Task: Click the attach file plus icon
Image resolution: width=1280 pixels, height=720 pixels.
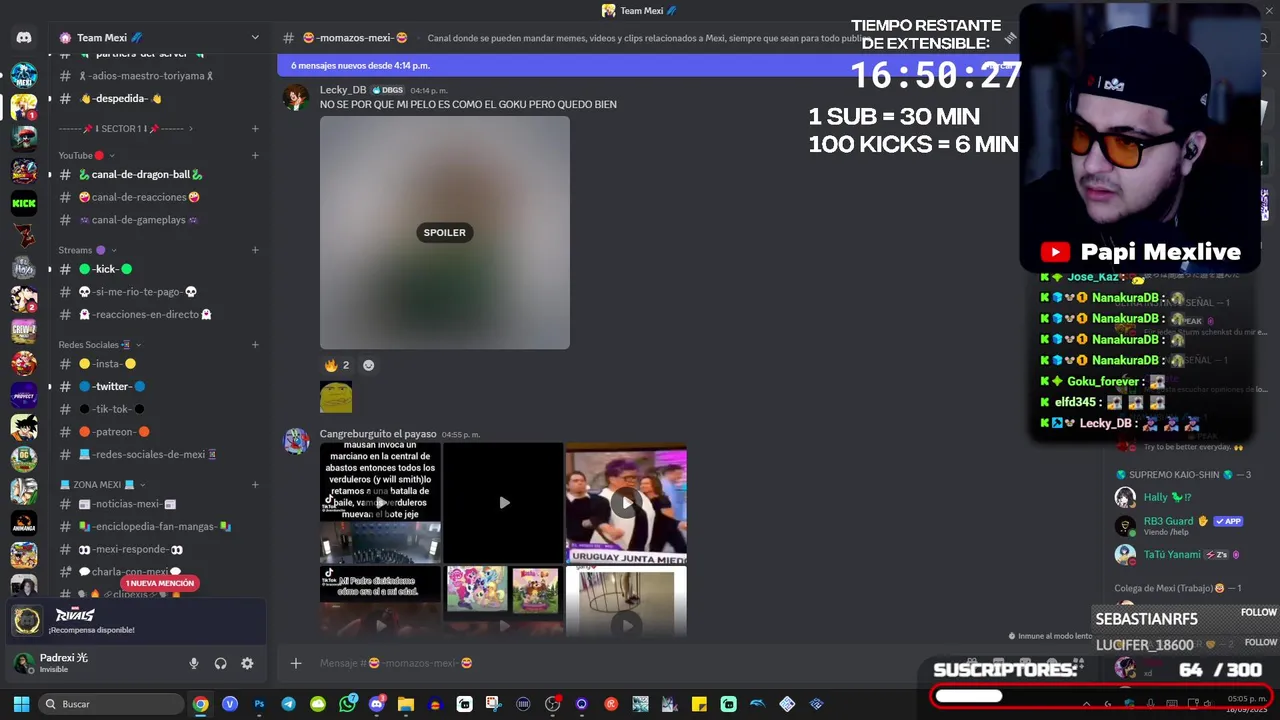Action: coord(296,663)
